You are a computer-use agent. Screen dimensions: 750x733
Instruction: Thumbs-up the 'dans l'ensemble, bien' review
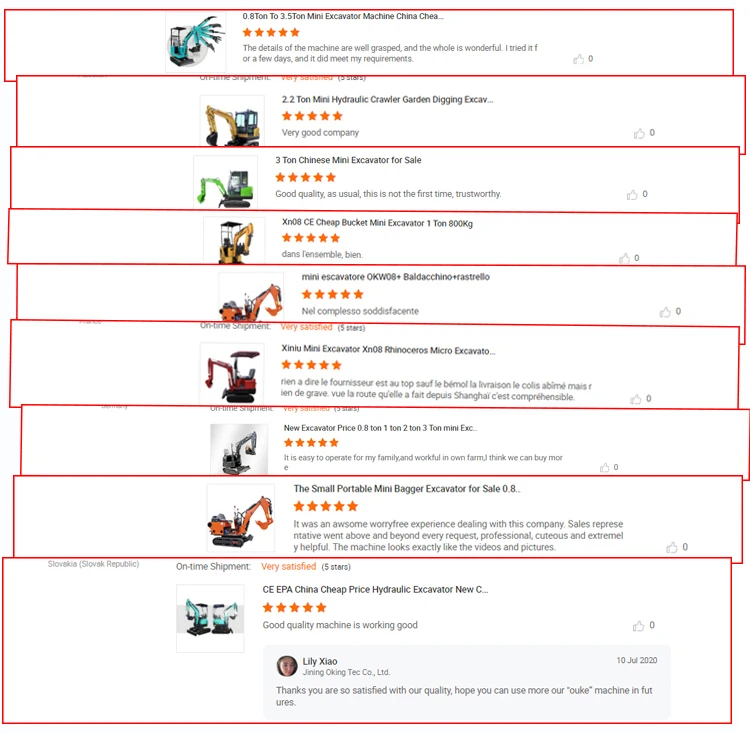pos(624,258)
